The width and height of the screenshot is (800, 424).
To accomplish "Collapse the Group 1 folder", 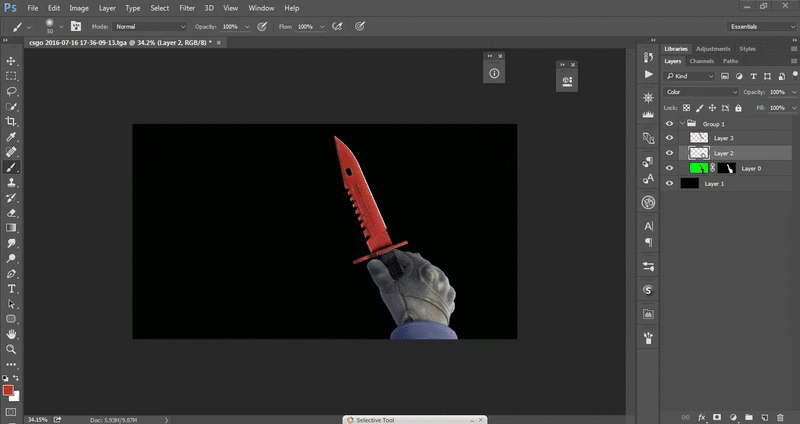I will [682, 123].
